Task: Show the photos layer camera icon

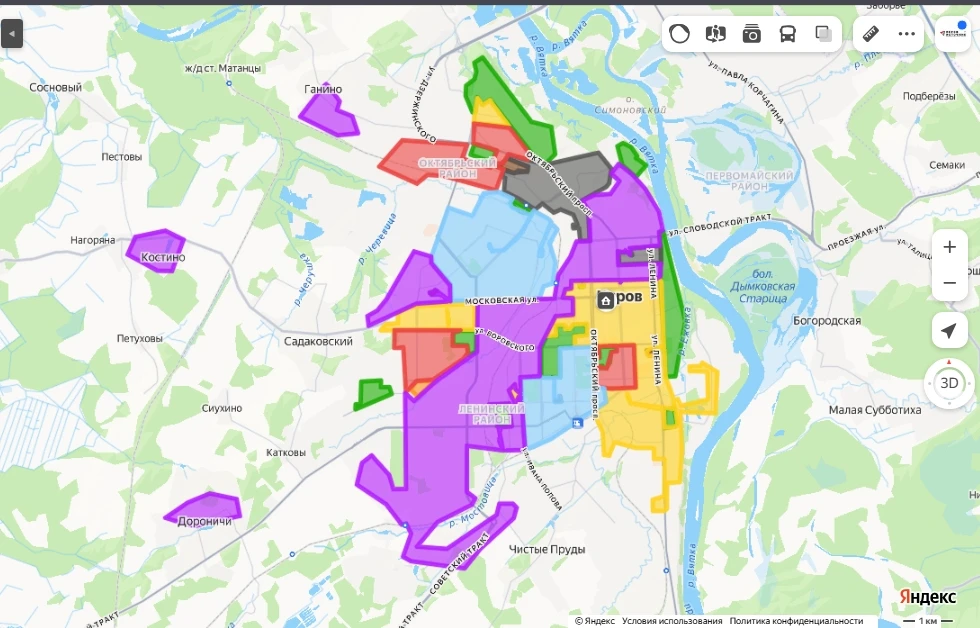Action: [752, 34]
